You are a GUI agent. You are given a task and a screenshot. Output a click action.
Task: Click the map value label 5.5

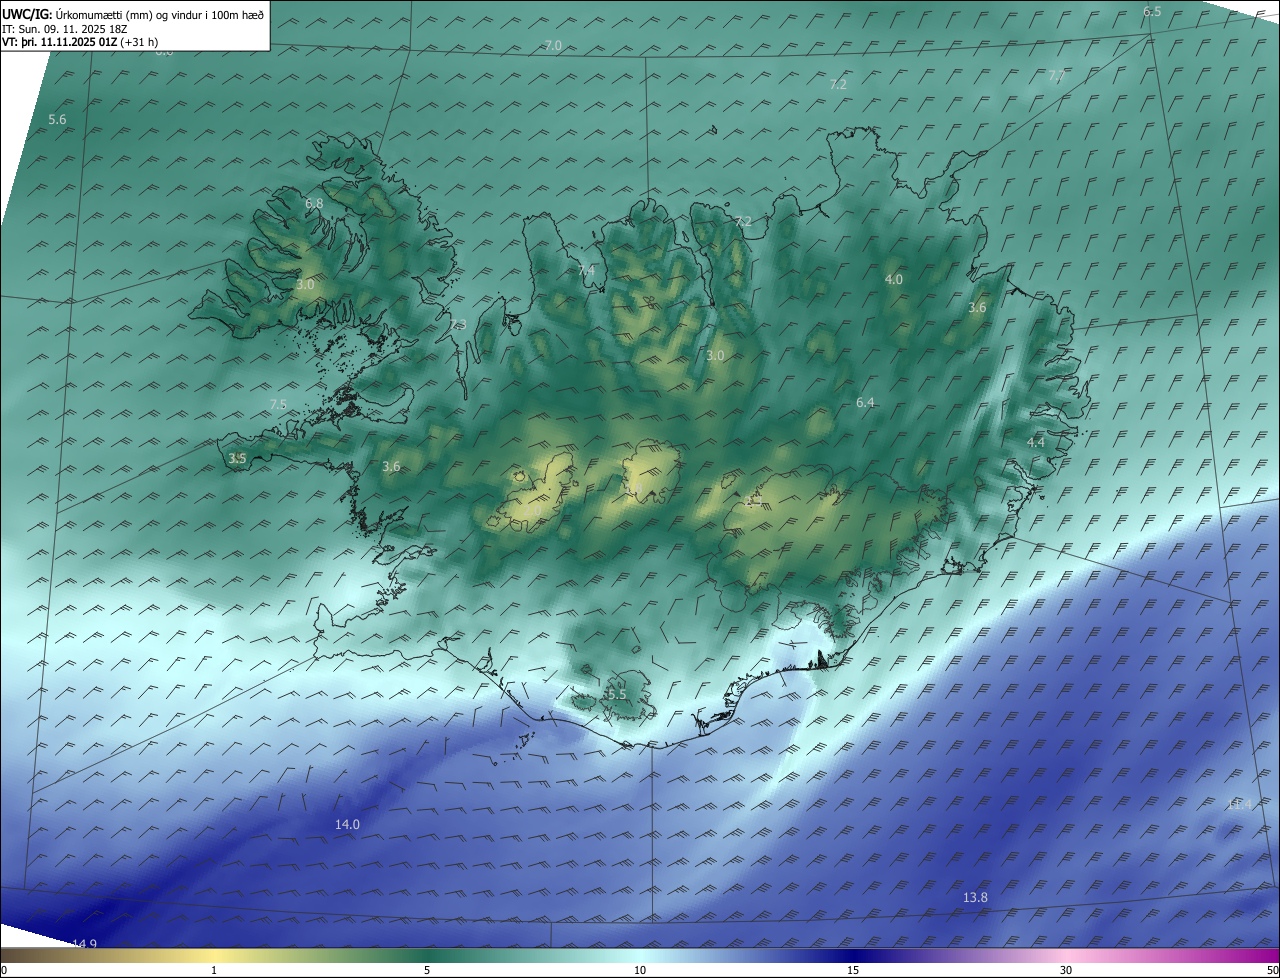coord(617,694)
